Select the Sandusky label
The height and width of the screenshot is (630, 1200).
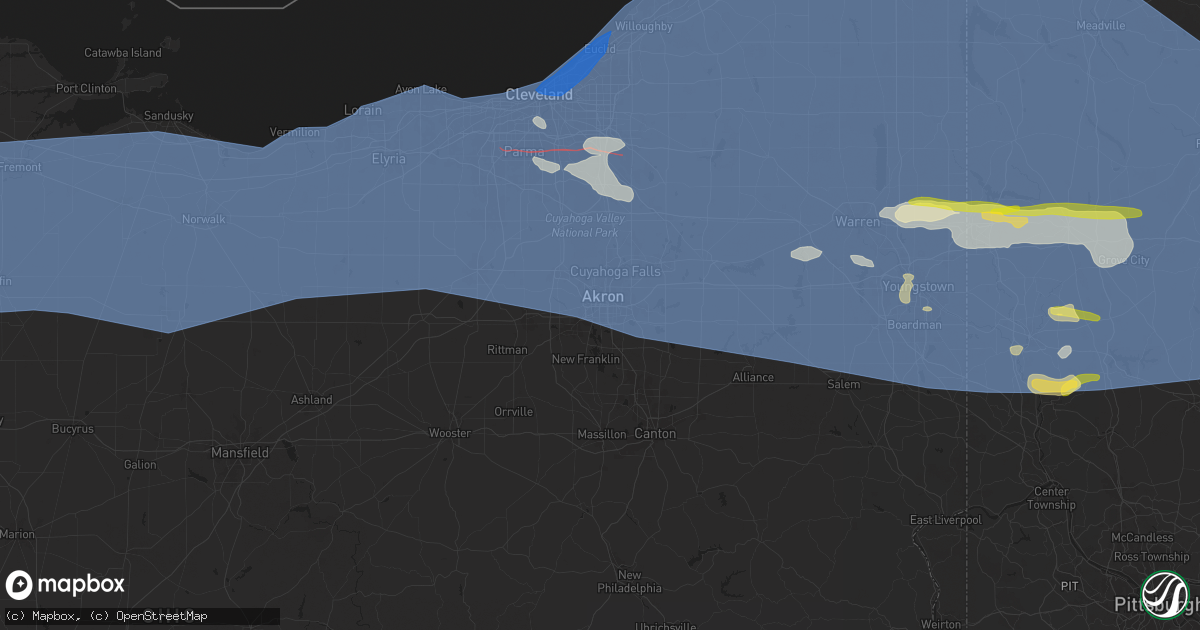pos(168,116)
